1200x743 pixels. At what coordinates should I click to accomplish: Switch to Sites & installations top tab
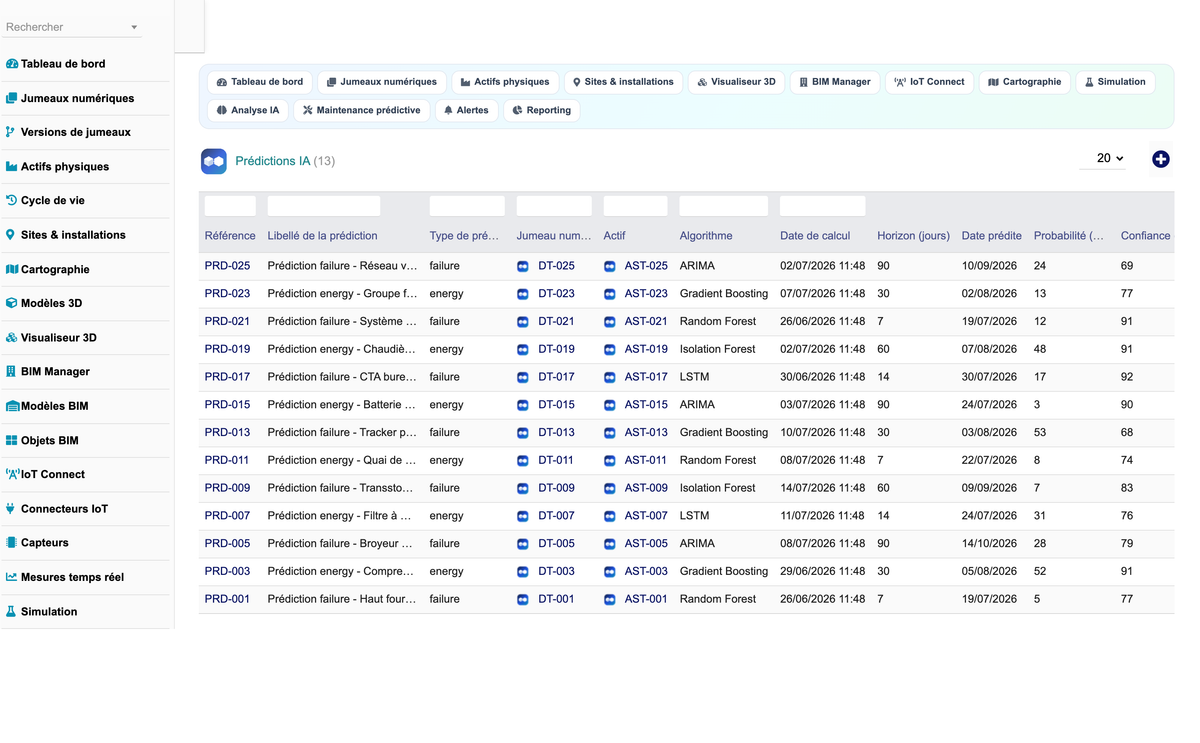pyautogui.click(x=623, y=82)
